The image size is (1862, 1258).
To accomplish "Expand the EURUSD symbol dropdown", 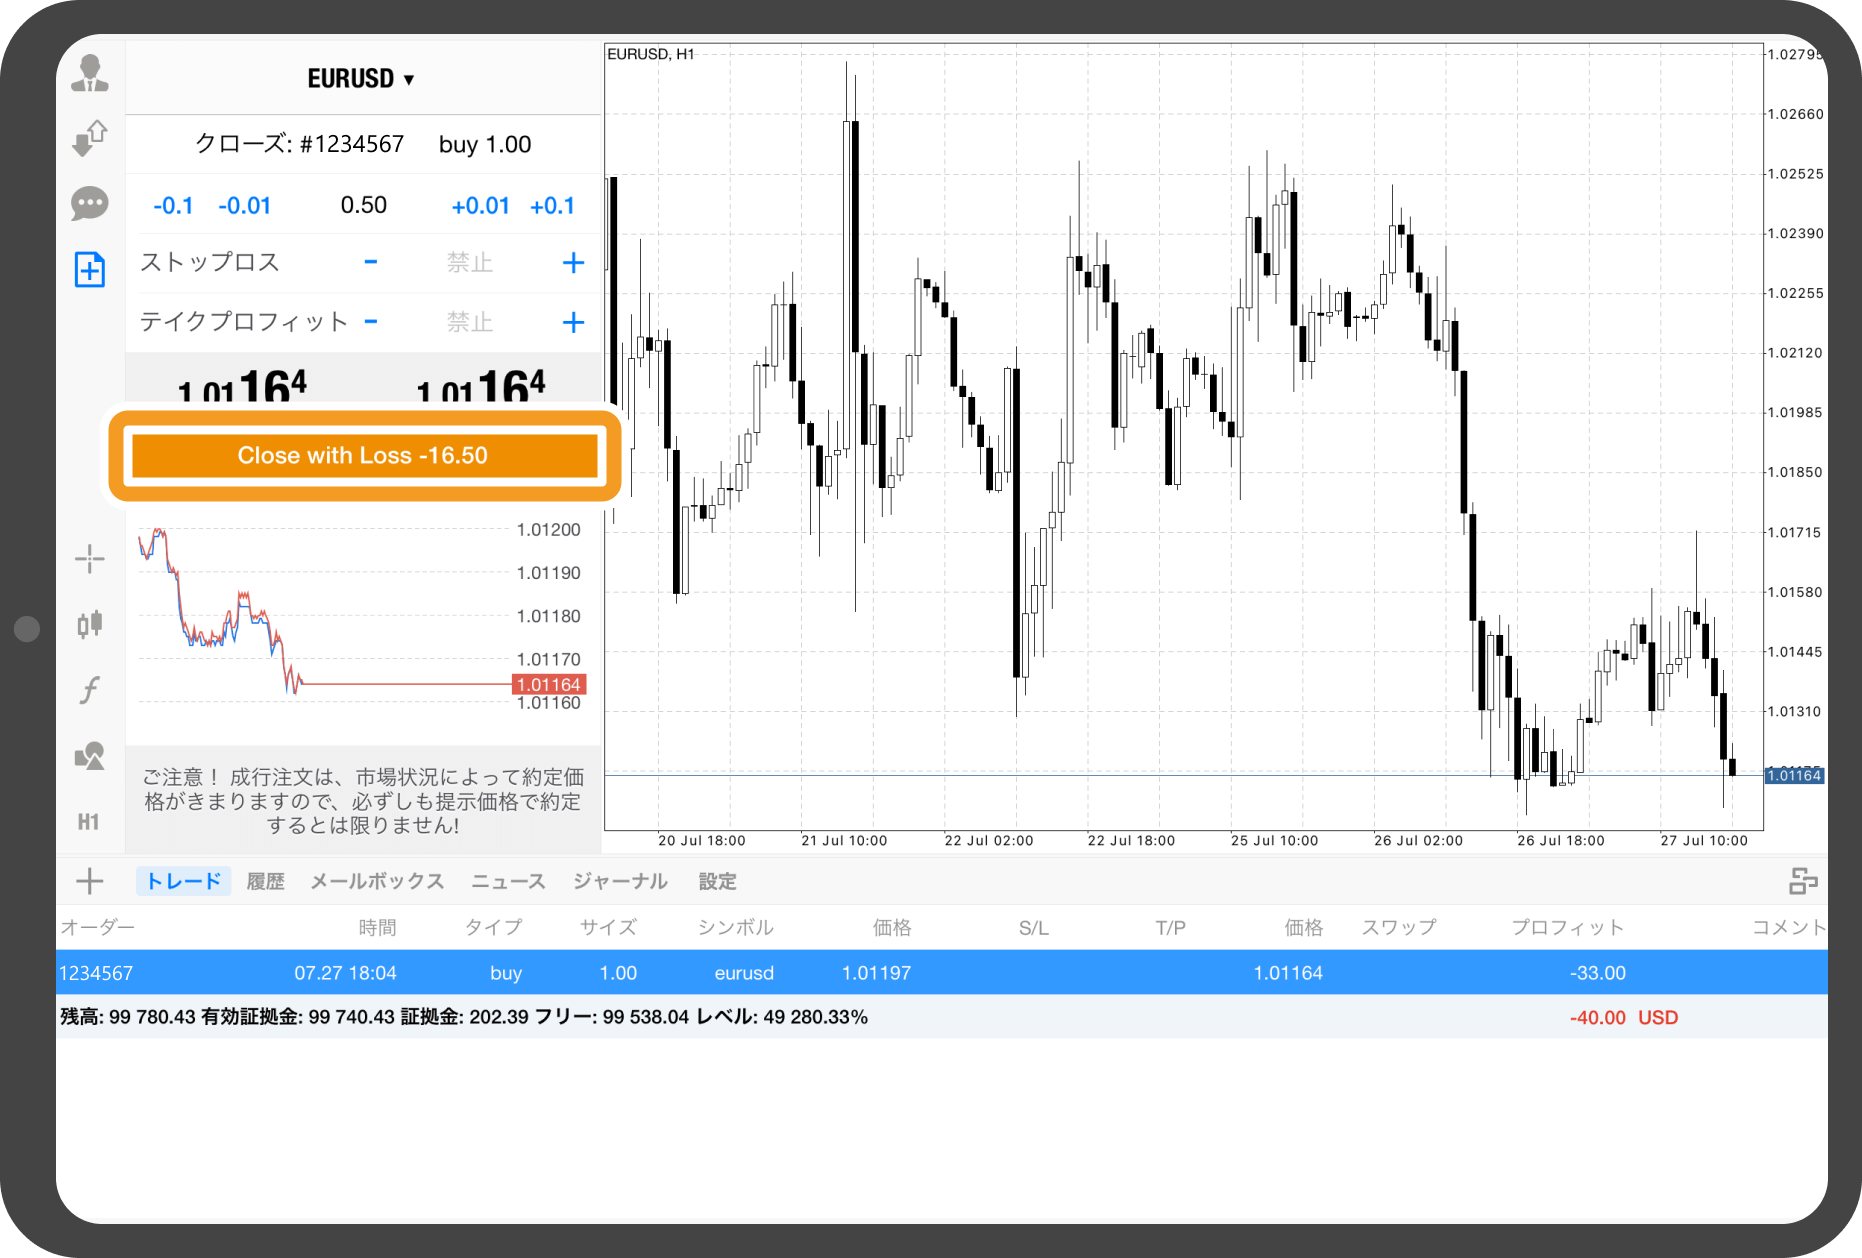I will (361, 79).
